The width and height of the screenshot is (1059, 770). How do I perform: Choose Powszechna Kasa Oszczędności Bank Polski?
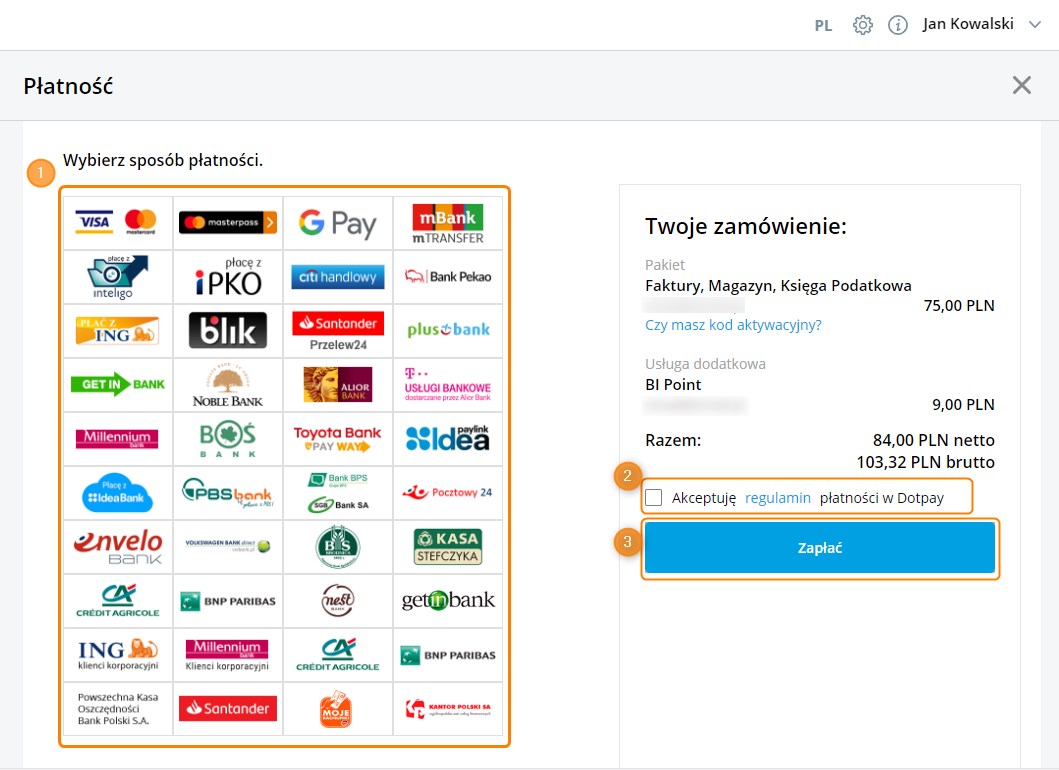118,709
